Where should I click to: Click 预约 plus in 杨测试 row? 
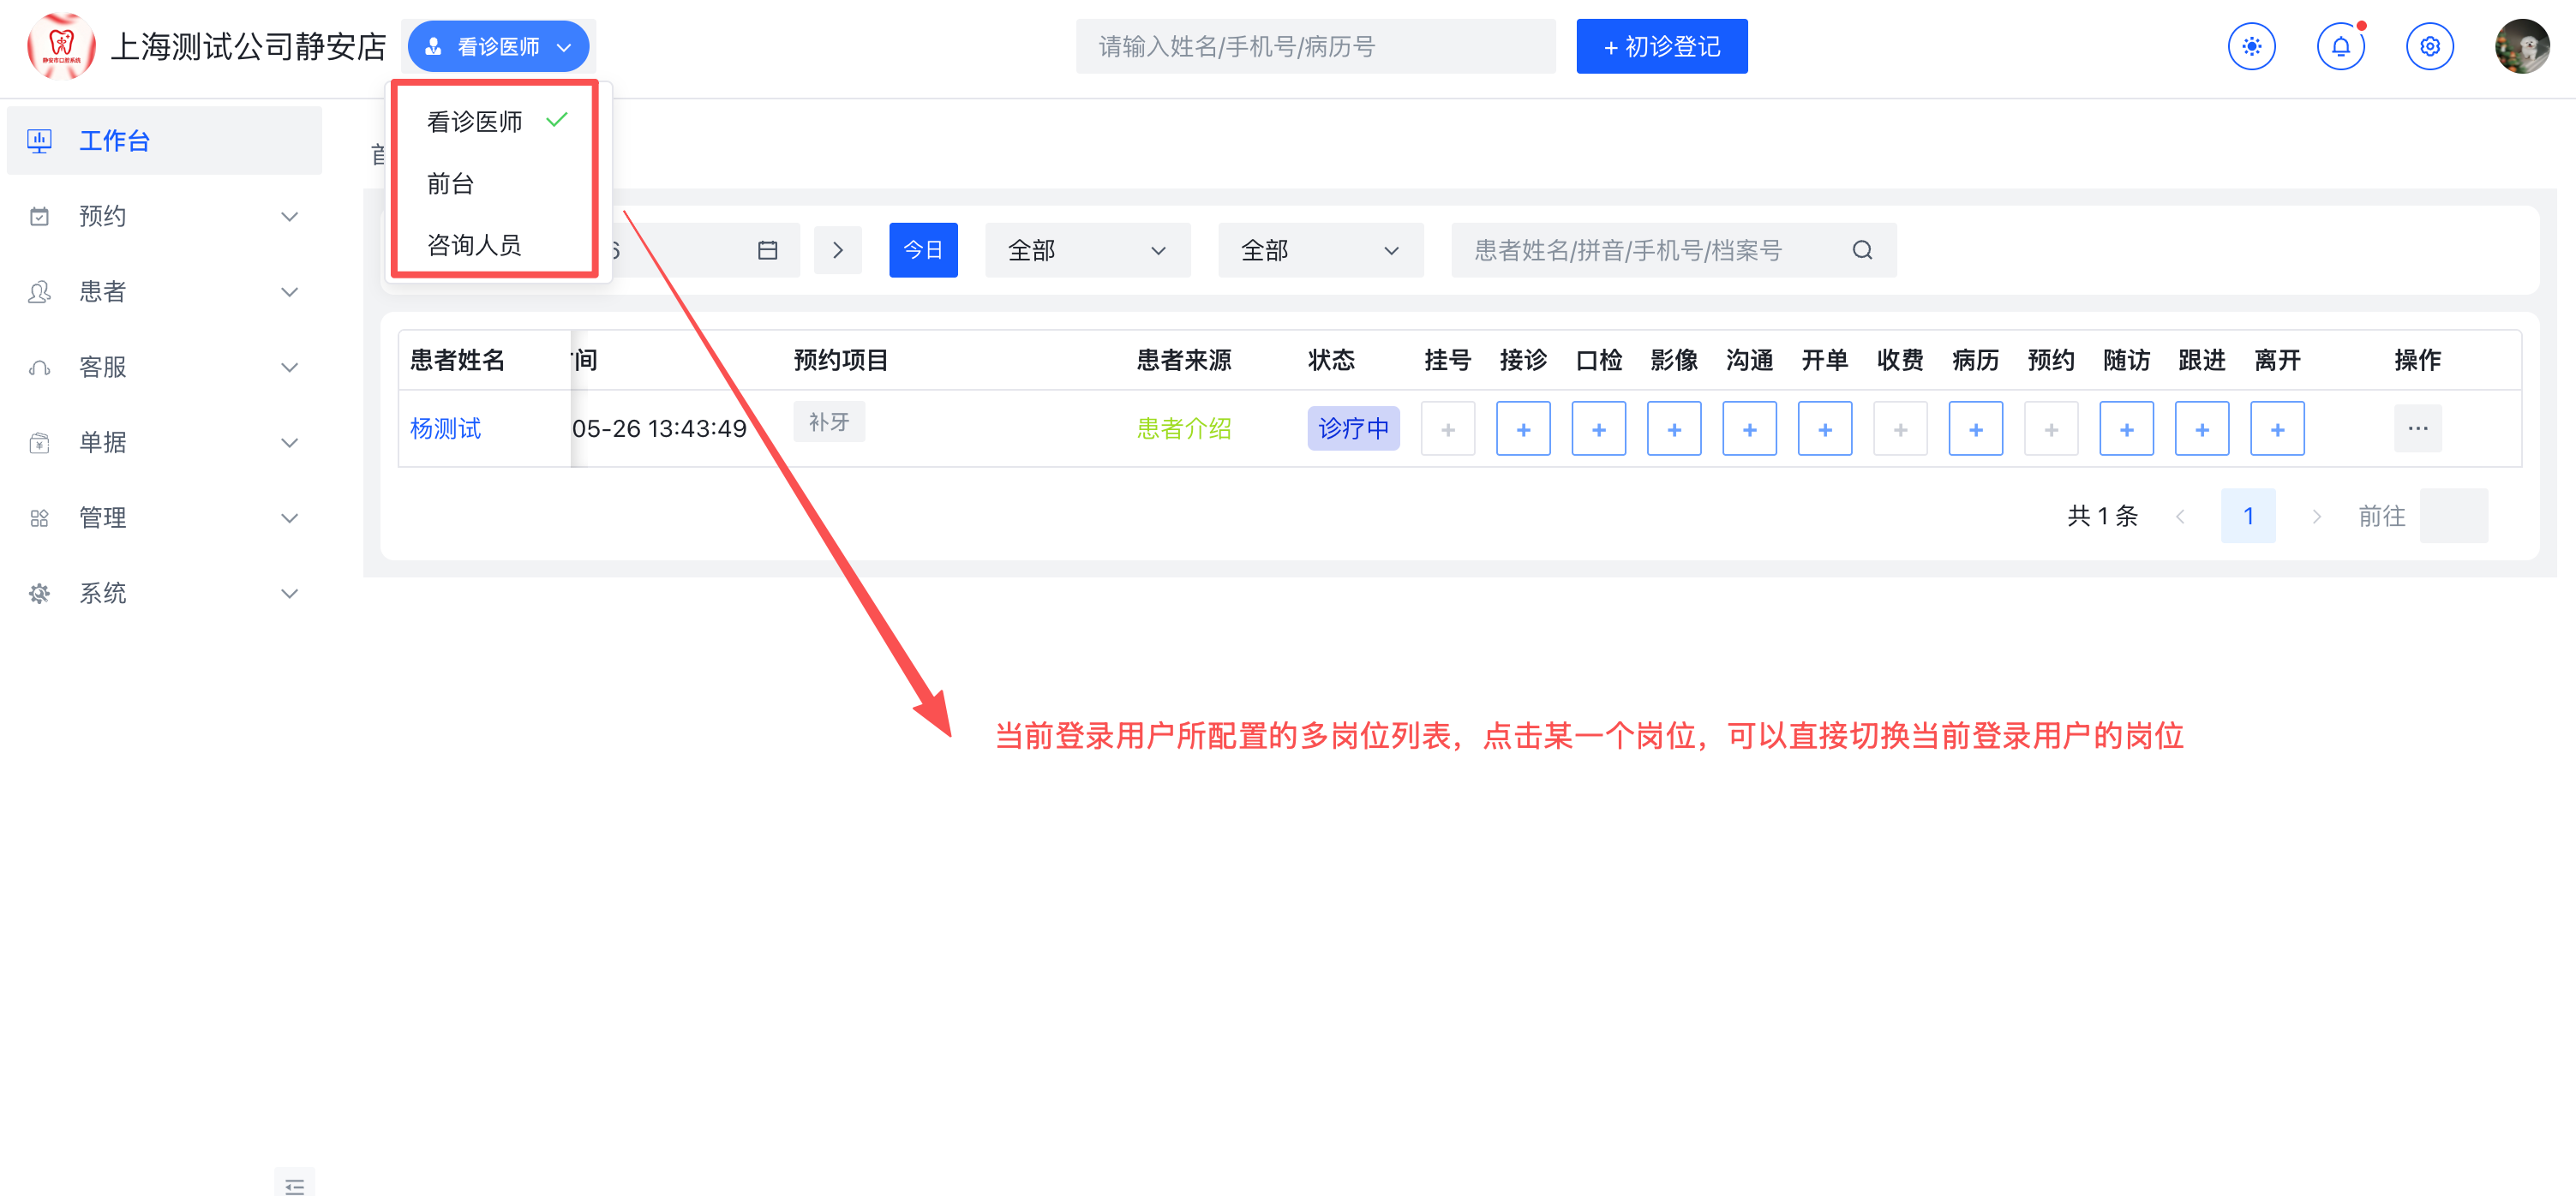(2051, 429)
